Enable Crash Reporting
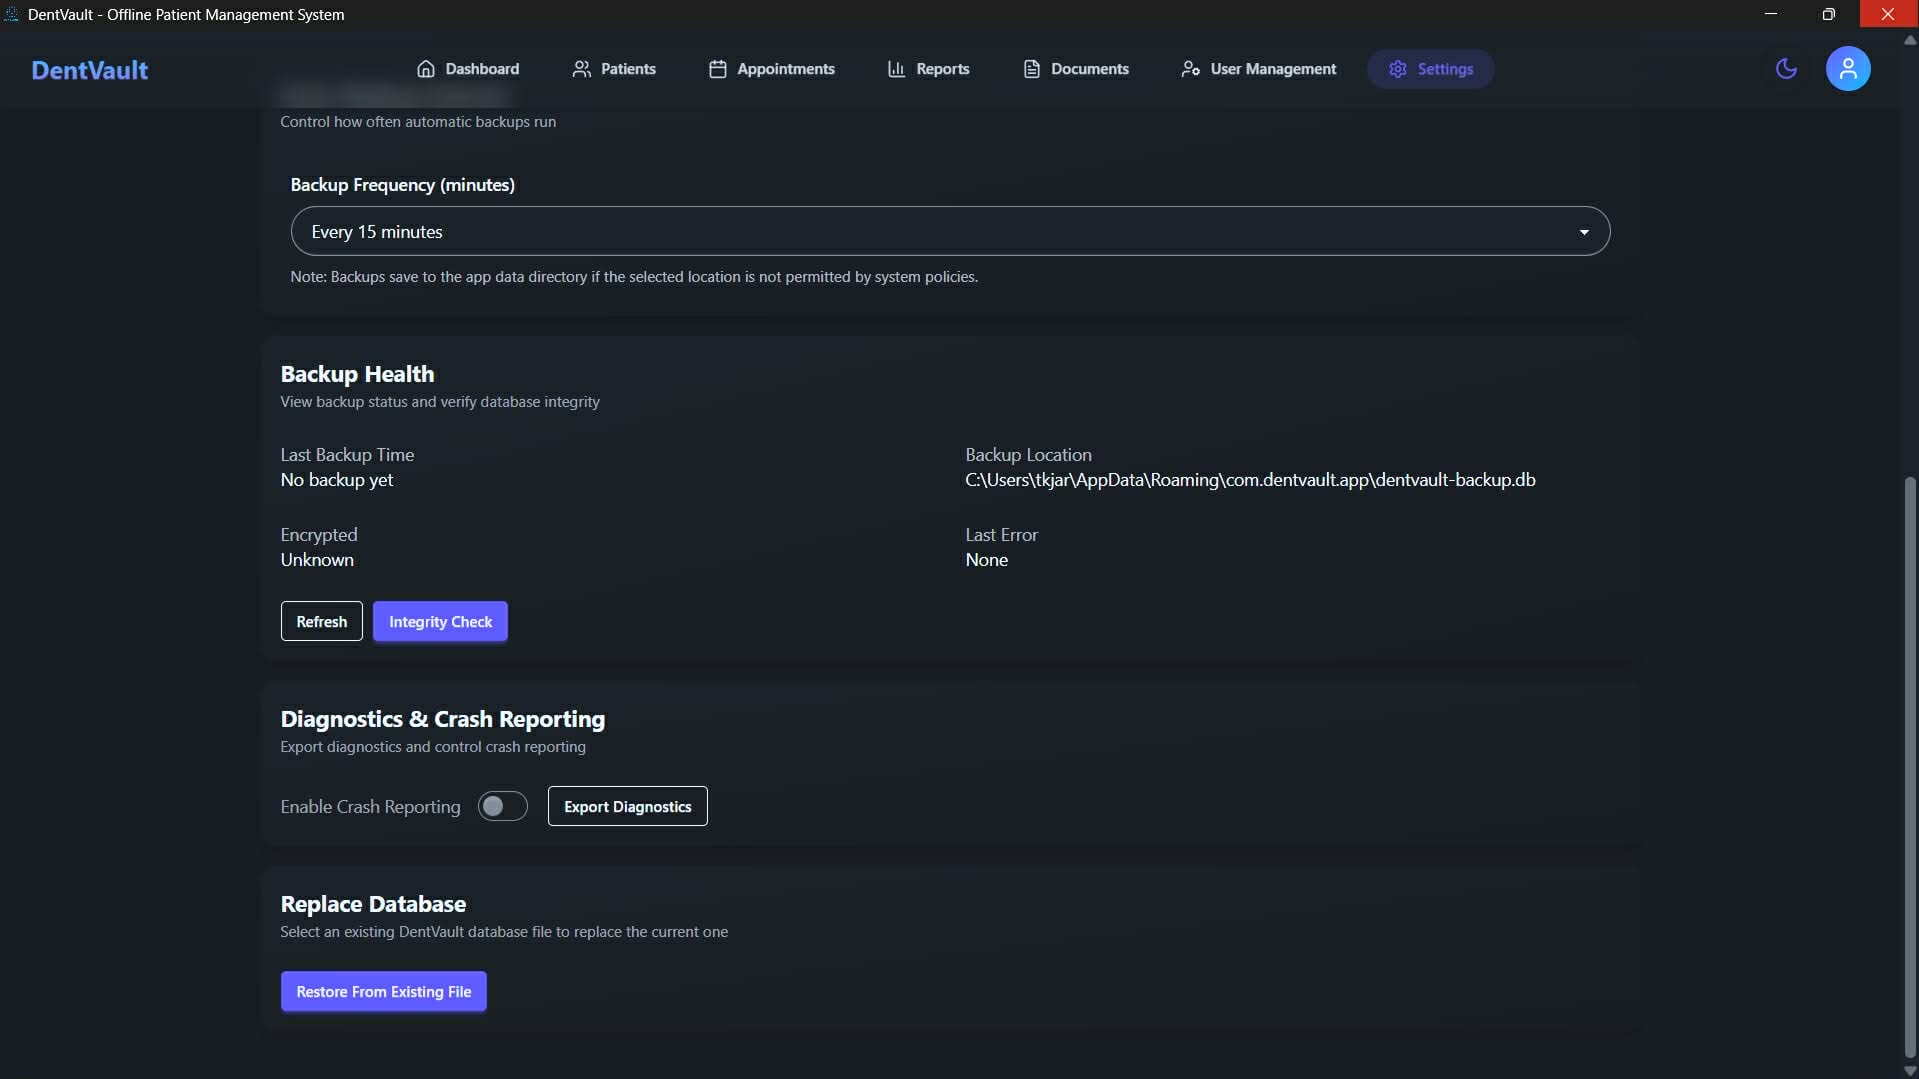 click(502, 806)
